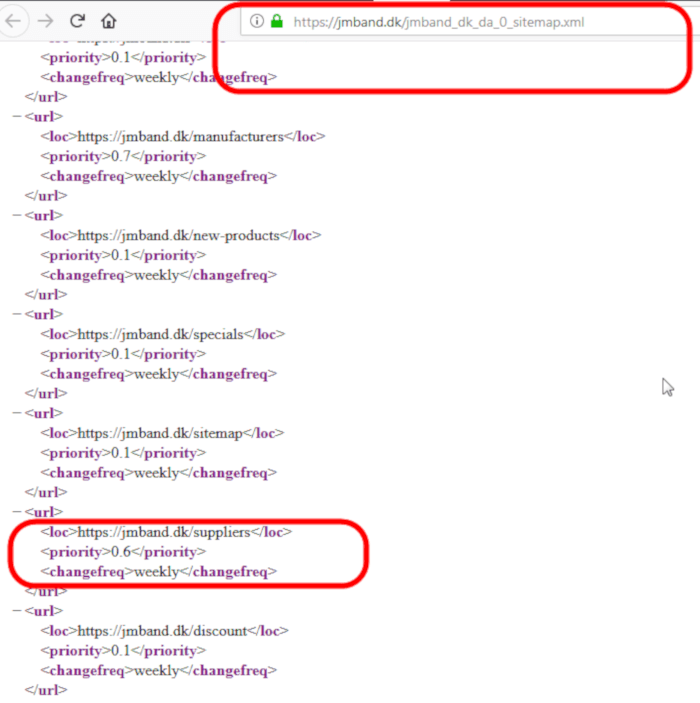
Task: Go back to the previous page
Action: point(13,21)
